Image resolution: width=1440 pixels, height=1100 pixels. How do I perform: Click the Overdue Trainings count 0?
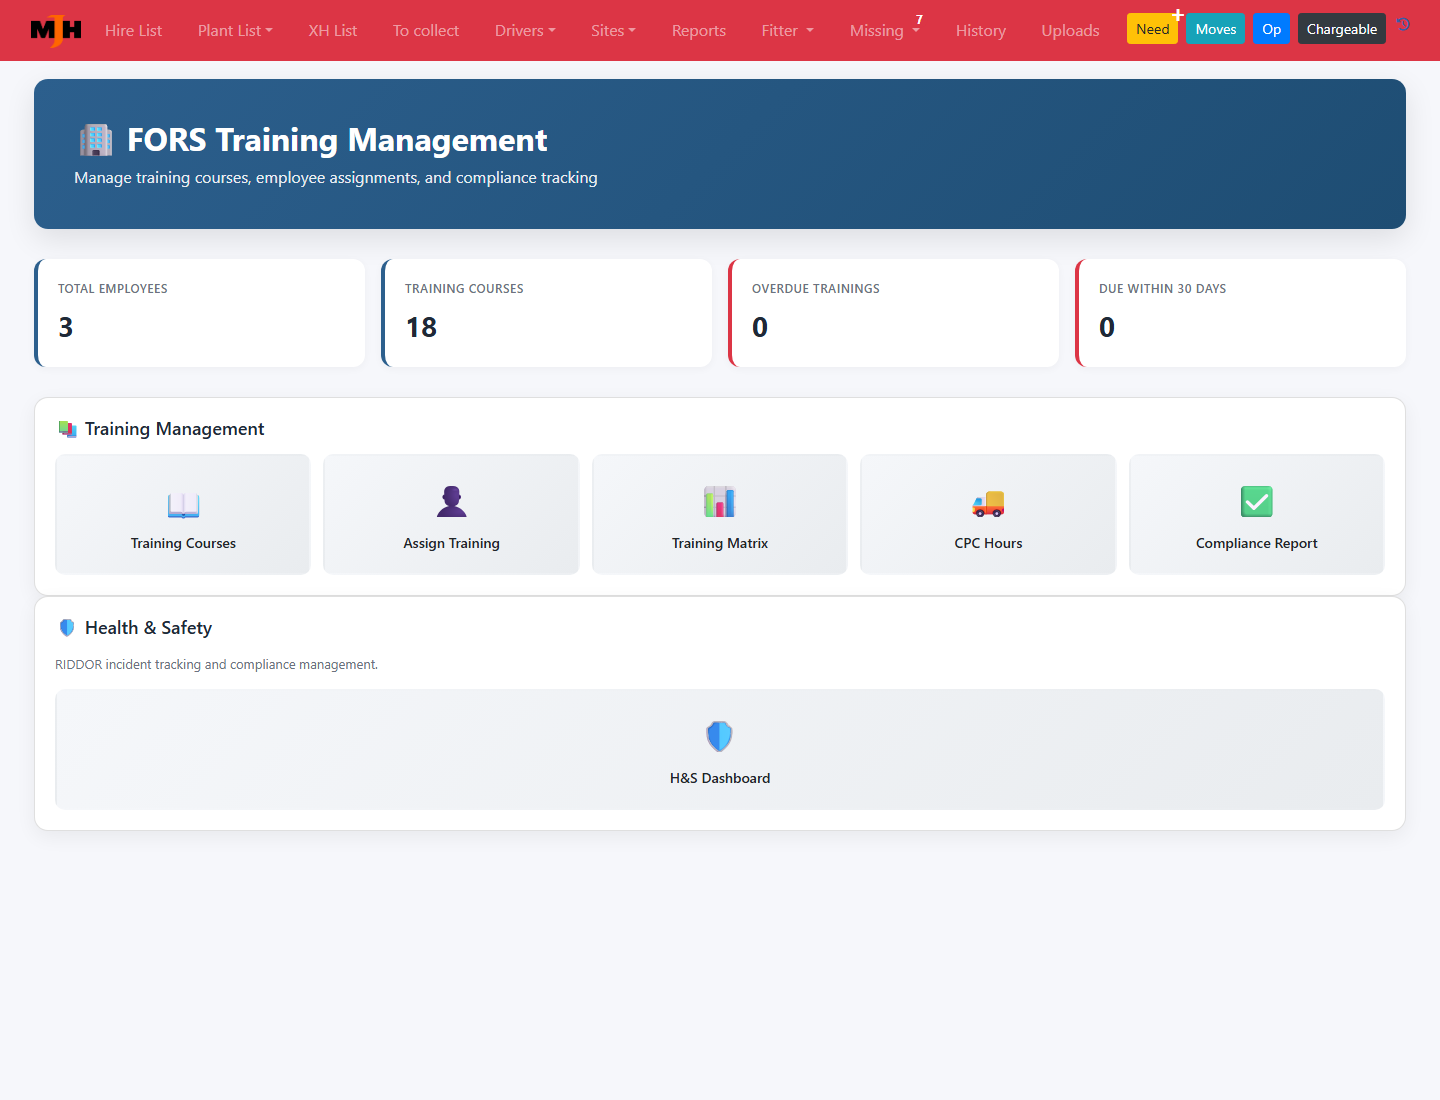coord(760,327)
